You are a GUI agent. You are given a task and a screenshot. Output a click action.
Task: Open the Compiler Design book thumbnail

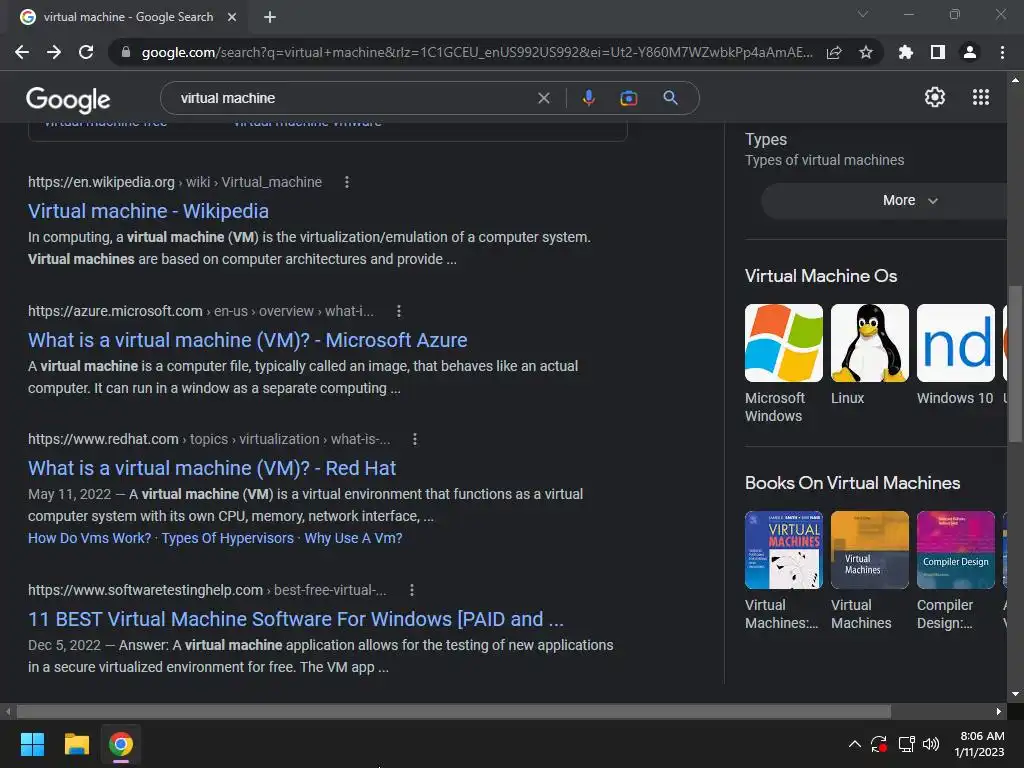[x=955, y=550]
